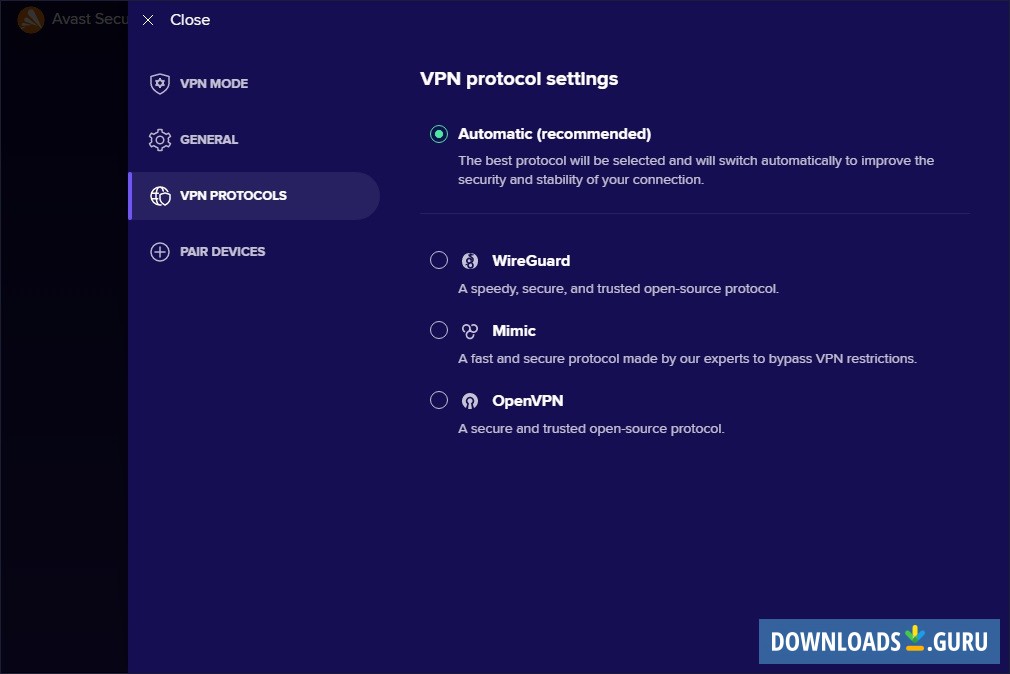This screenshot has width=1010, height=674.
Task: Click the Pair Devices plus icon
Action: pos(160,251)
